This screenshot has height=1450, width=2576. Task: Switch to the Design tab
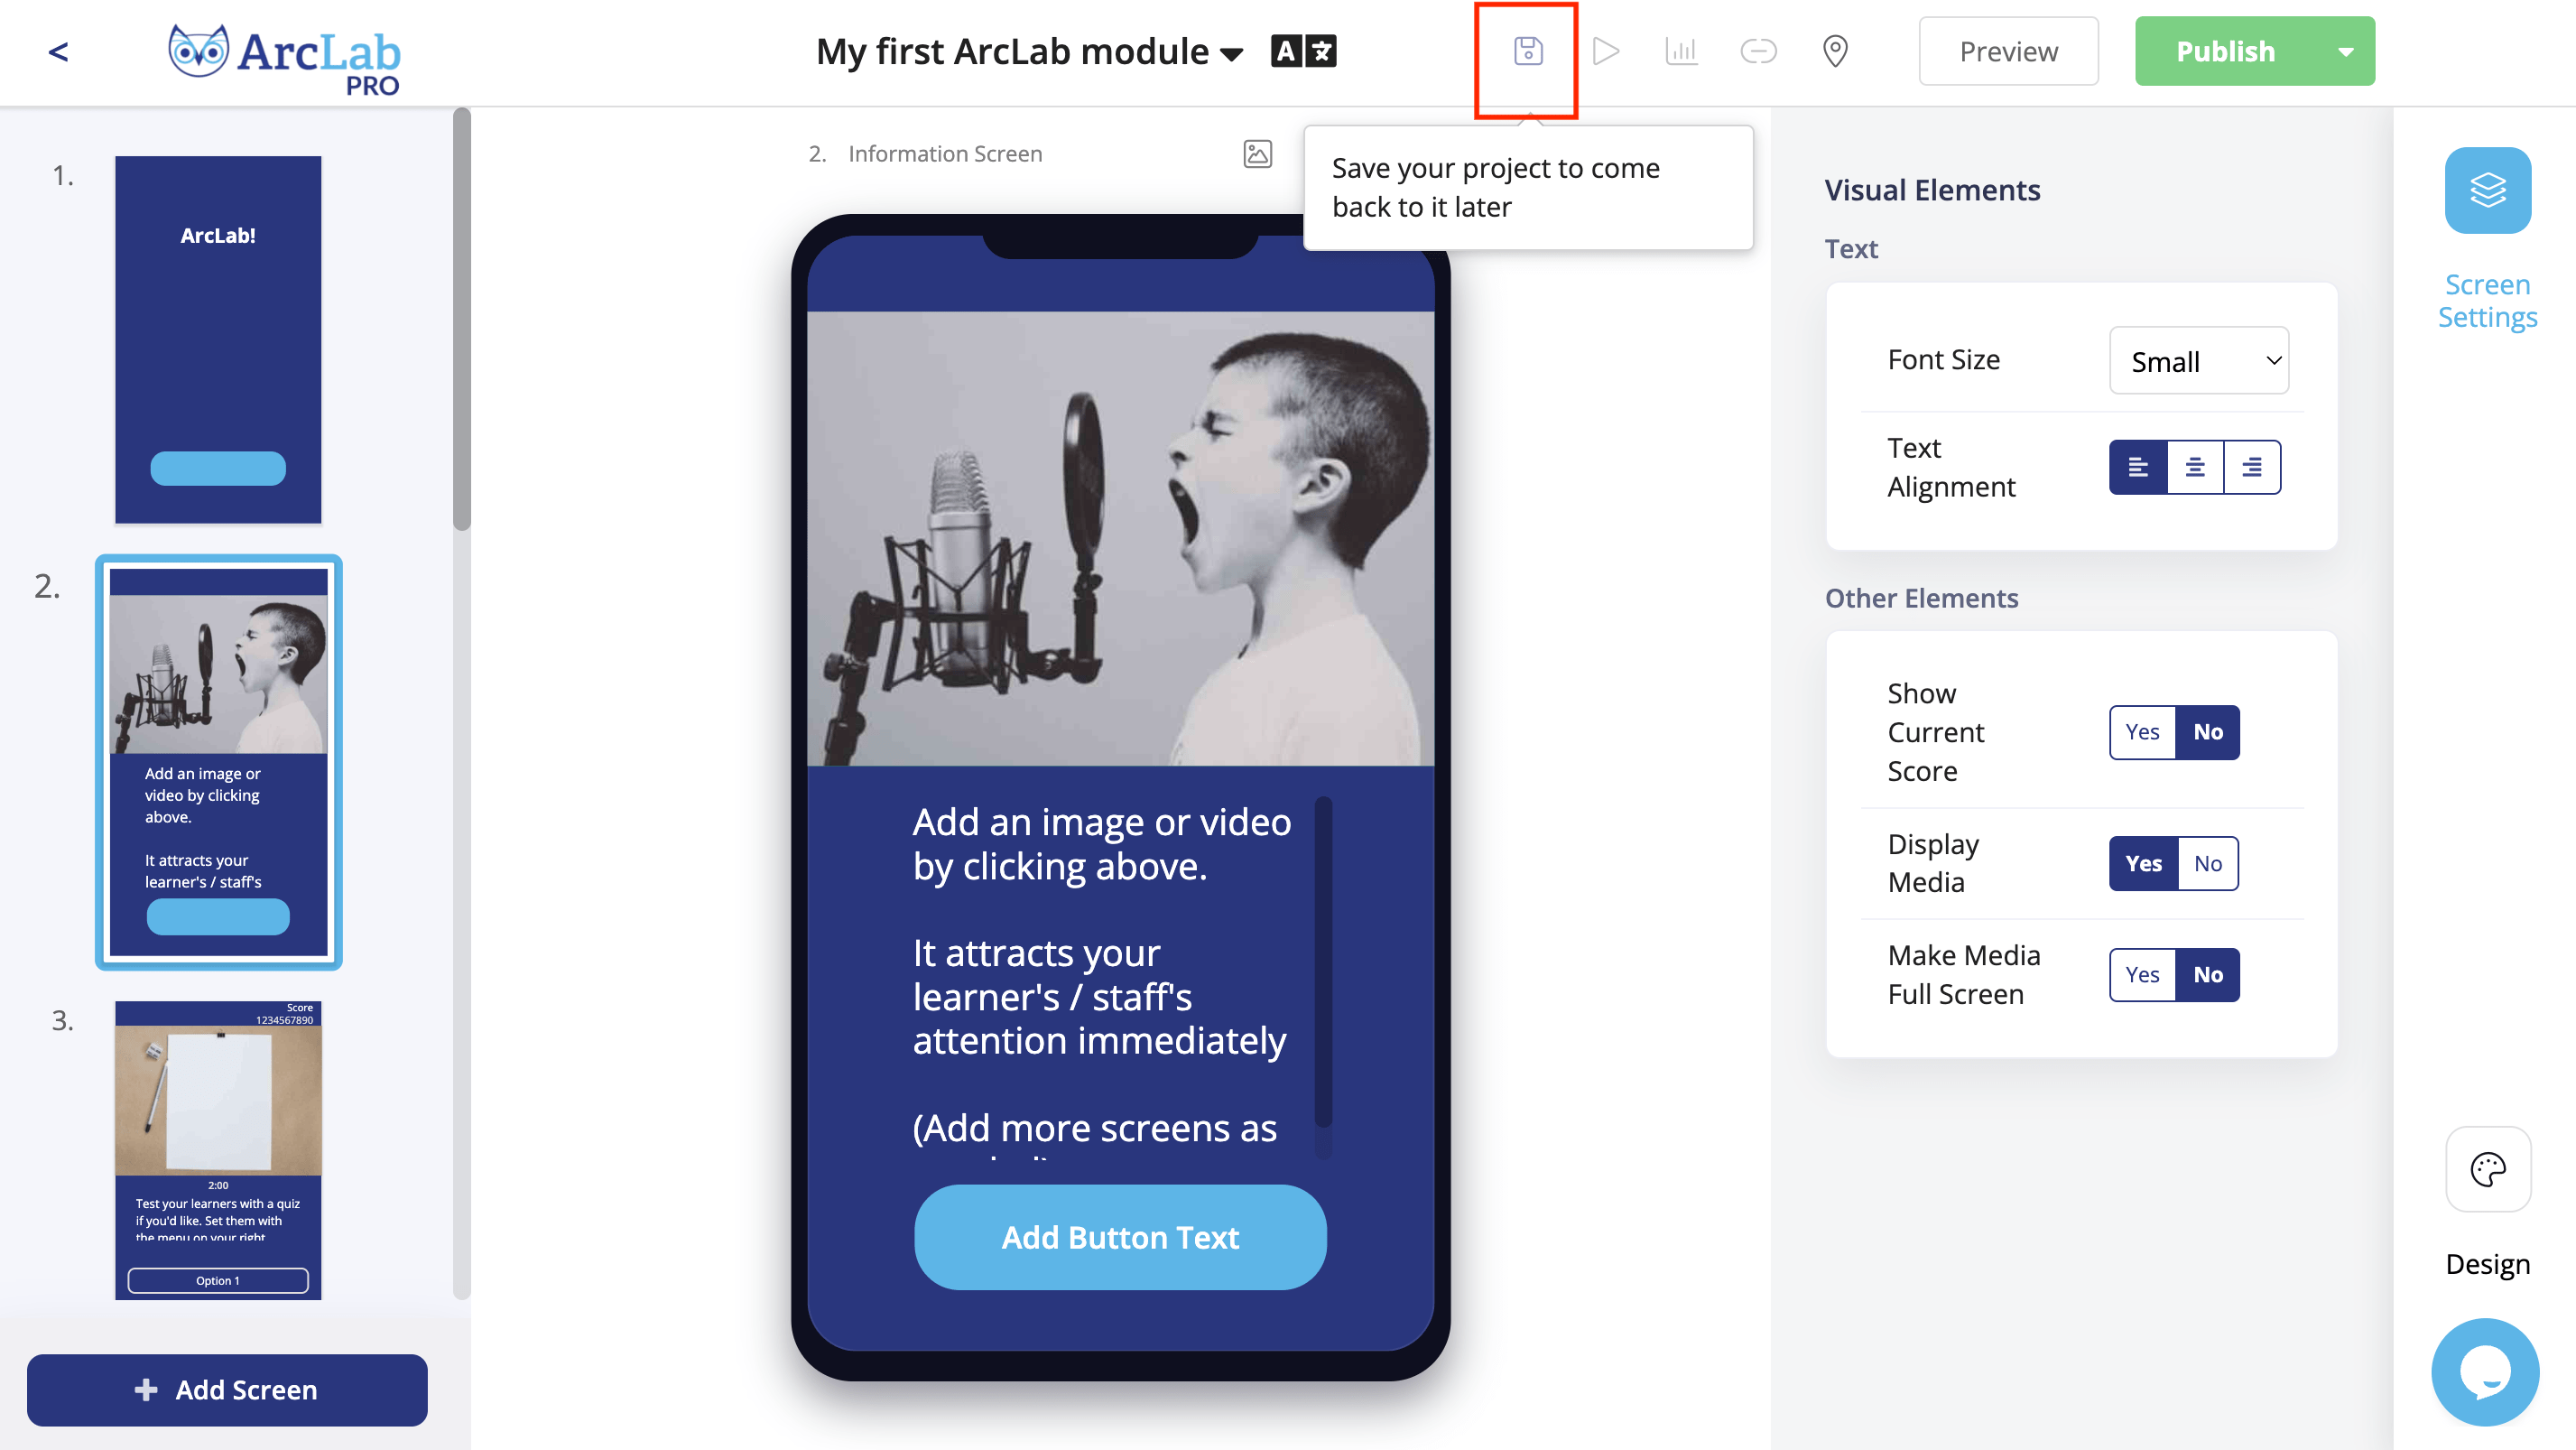point(2487,1170)
